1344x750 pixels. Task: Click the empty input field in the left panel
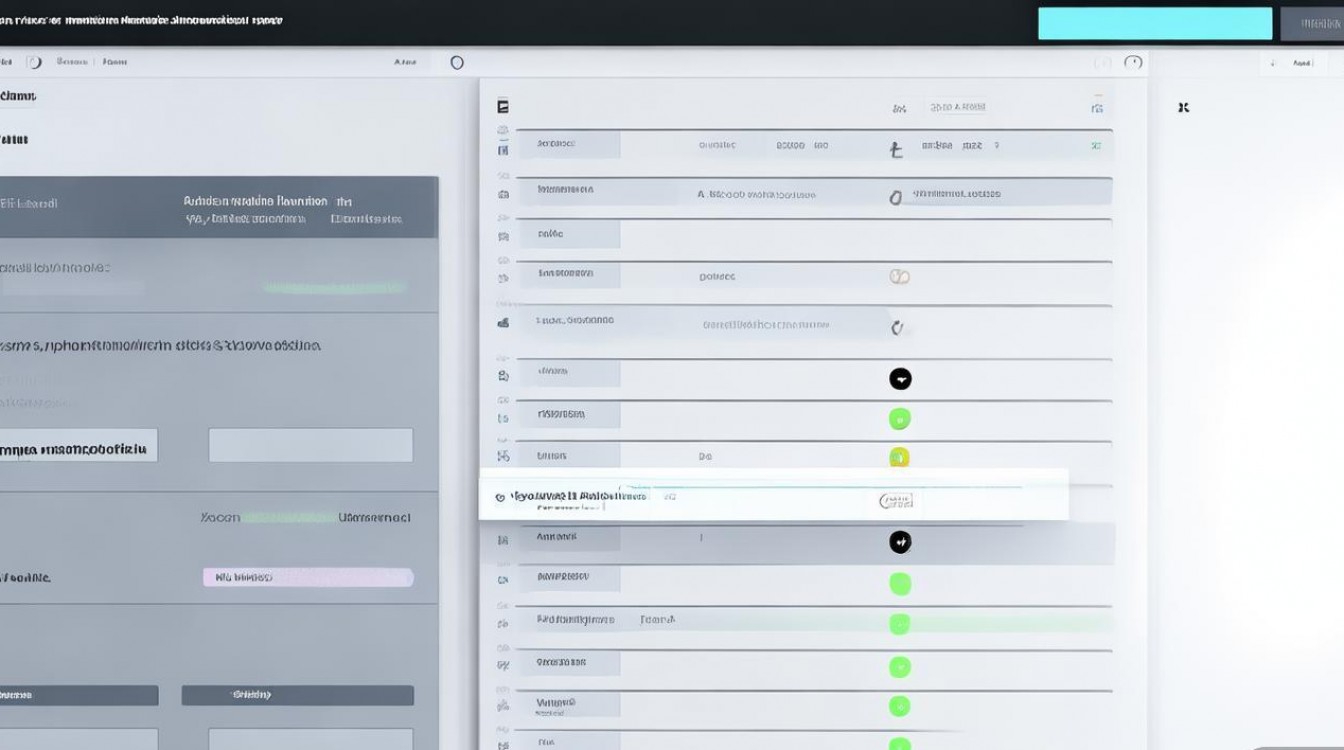310,445
